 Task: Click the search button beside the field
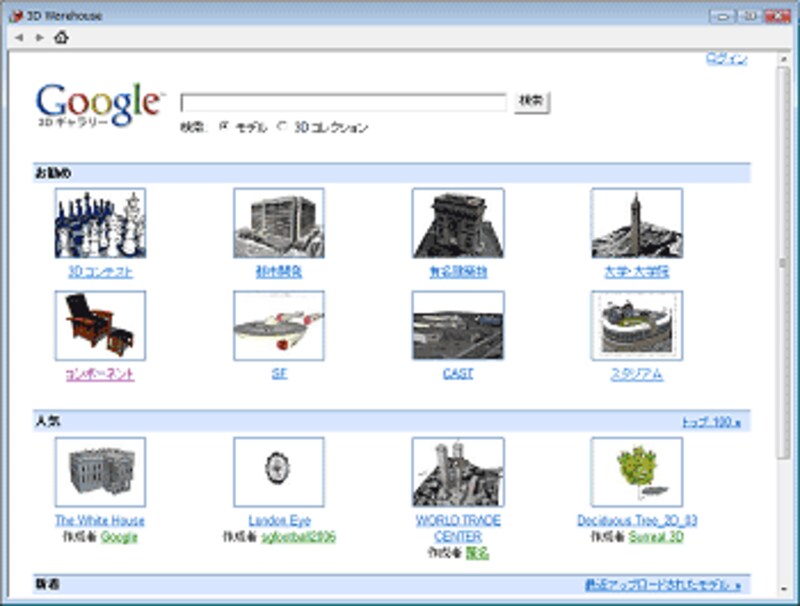click(532, 102)
